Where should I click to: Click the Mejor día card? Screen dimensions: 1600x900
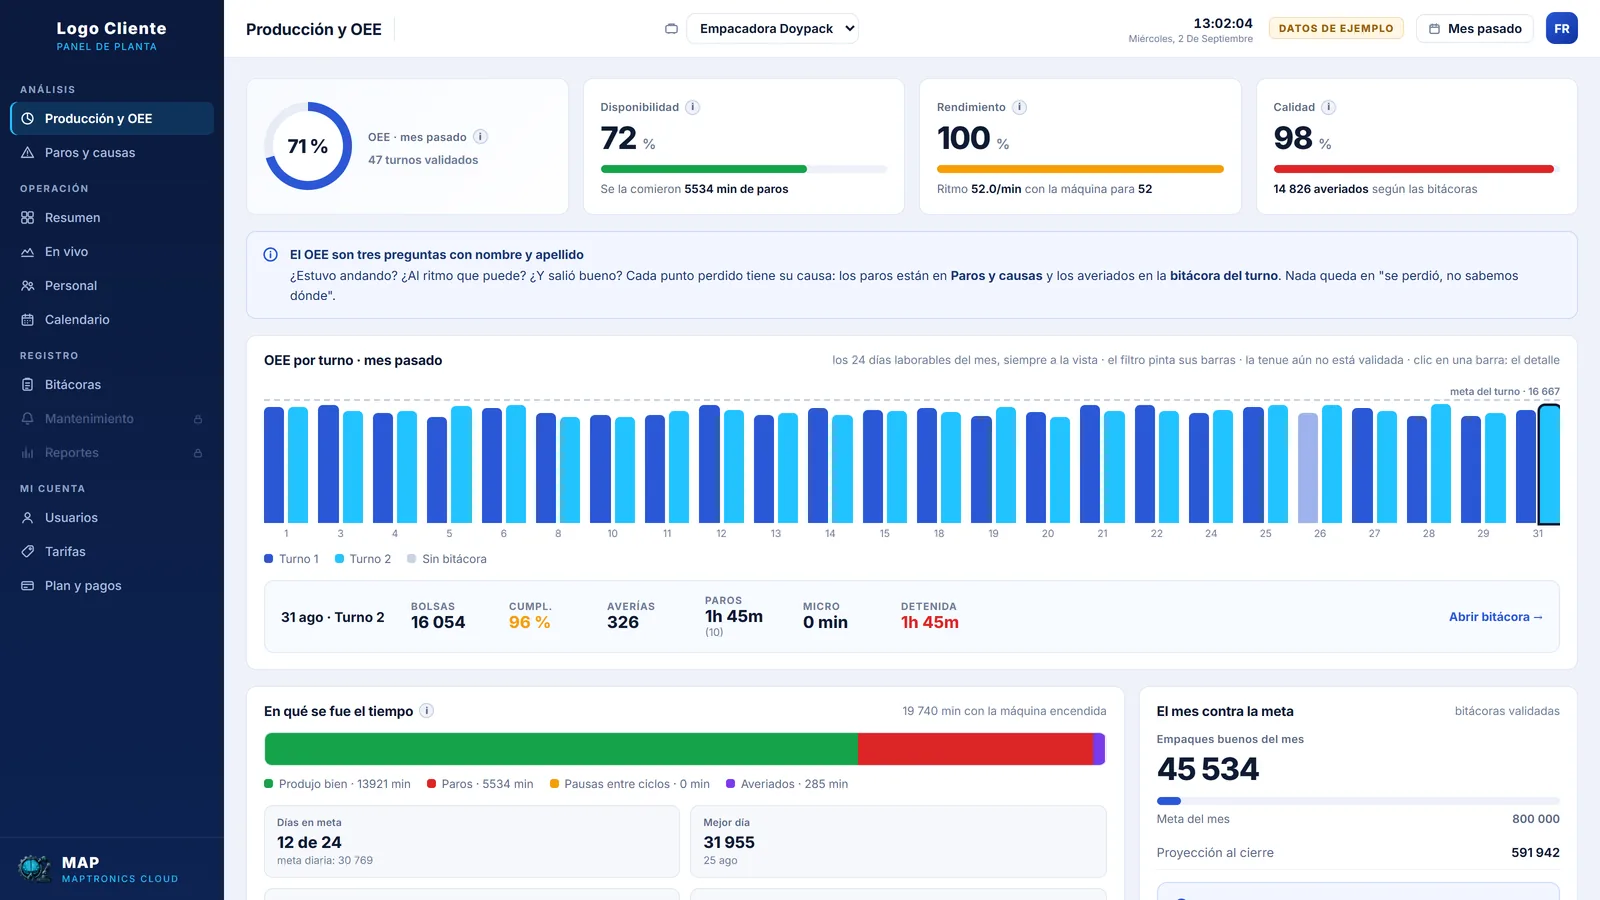[x=898, y=841]
